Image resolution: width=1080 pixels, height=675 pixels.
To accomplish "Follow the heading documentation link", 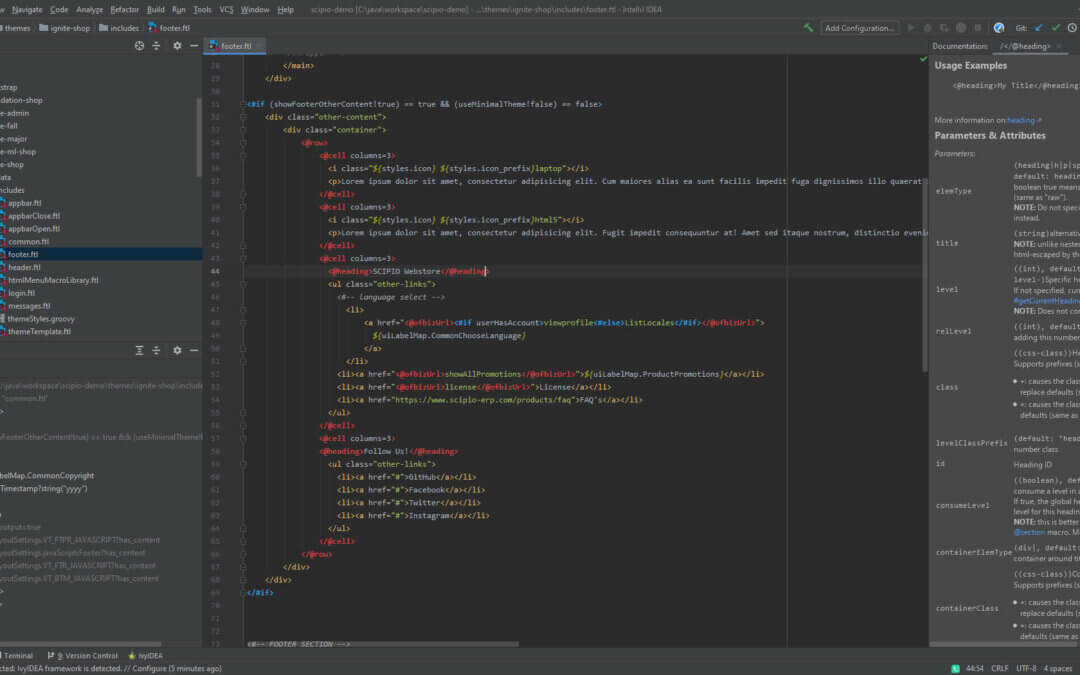I will [1021, 120].
